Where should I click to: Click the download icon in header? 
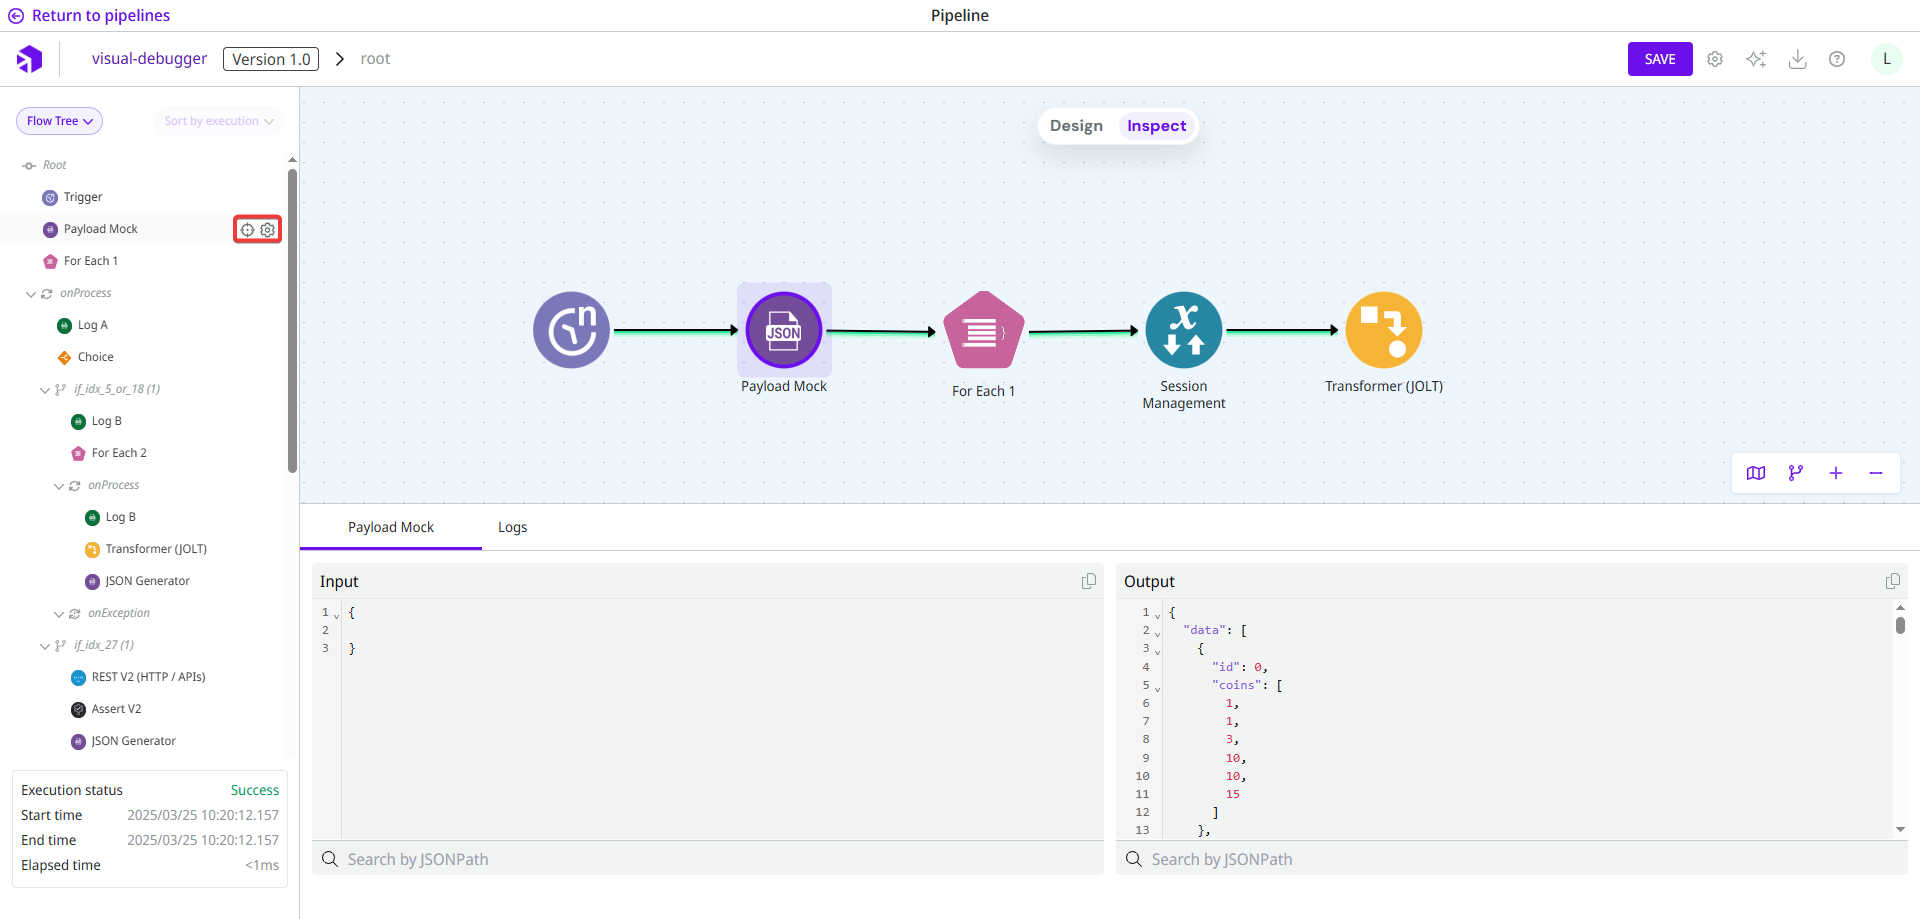[1797, 59]
